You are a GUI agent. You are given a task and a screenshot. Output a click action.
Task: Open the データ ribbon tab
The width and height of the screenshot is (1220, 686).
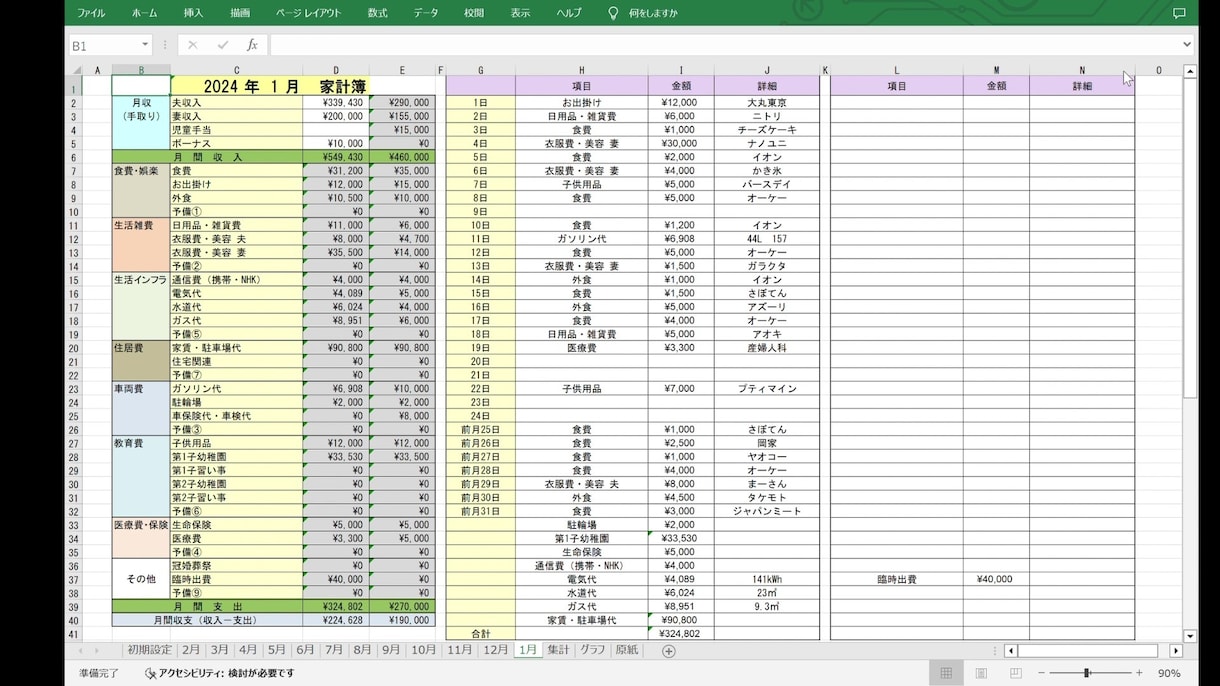tap(426, 13)
